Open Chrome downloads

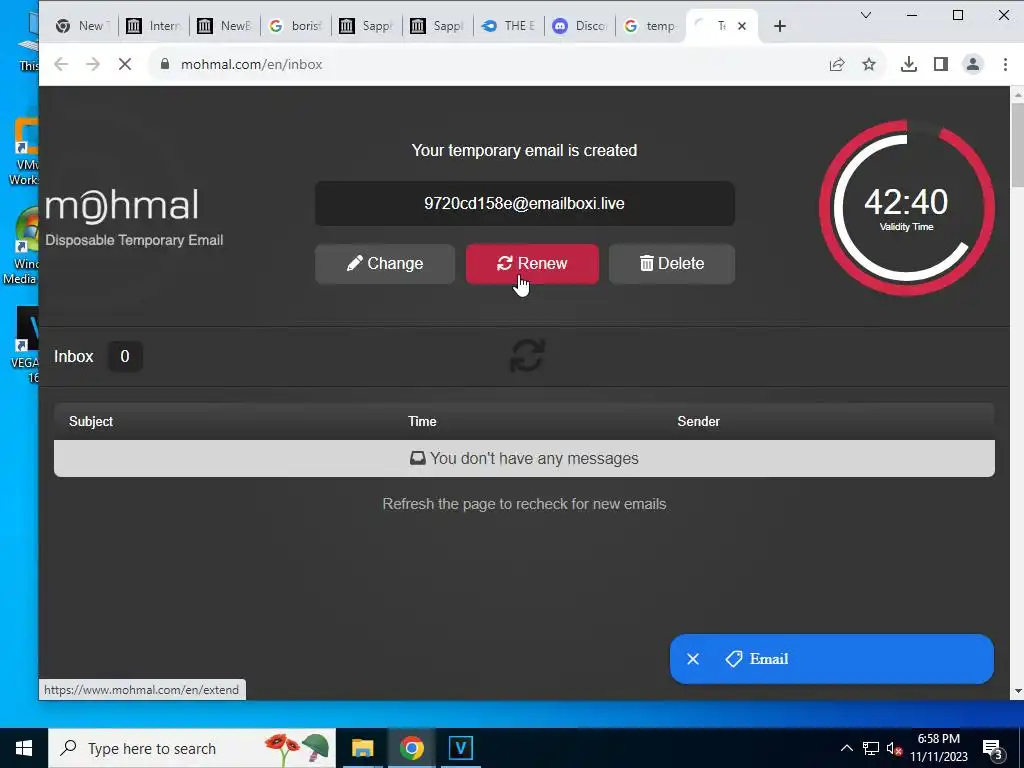click(x=908, y=64)
